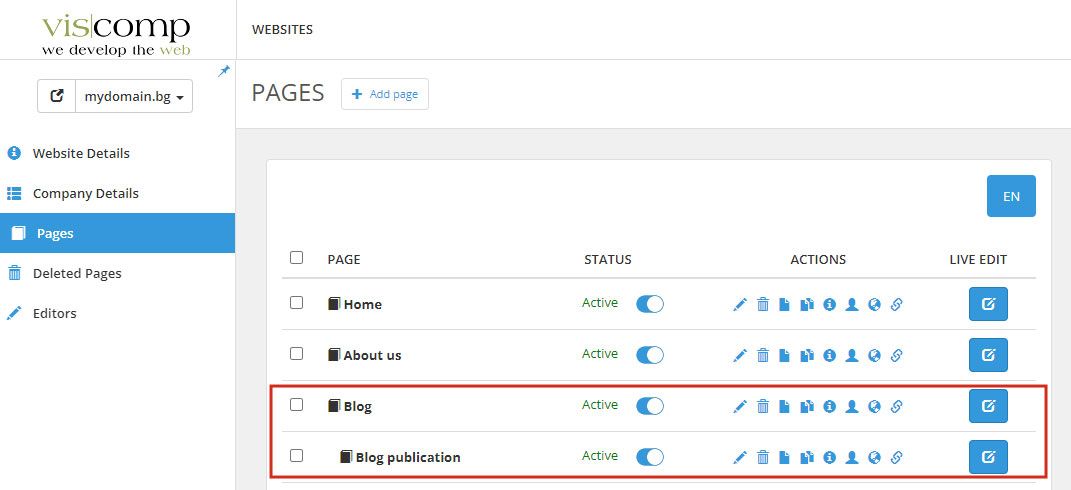Viewport: 1071px width, 490px height.
Task: Click the pencil edit icon for Home
Action: [740, 305]
